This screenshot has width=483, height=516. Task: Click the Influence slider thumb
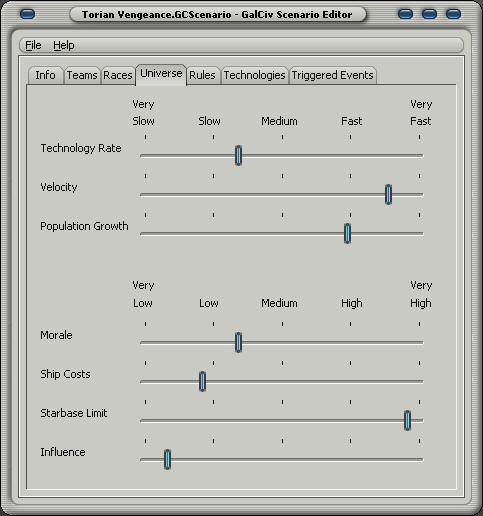coord(168,459)
